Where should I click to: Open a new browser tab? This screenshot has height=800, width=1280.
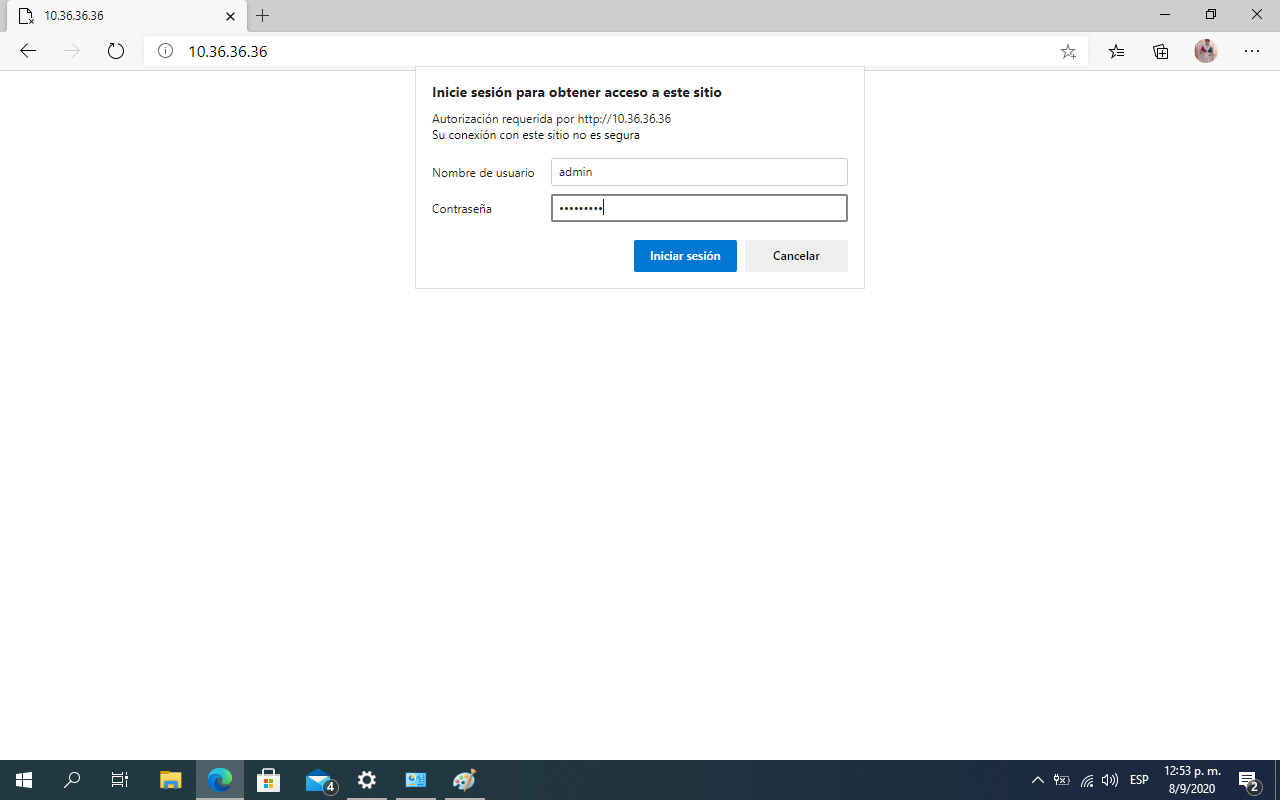262,16
